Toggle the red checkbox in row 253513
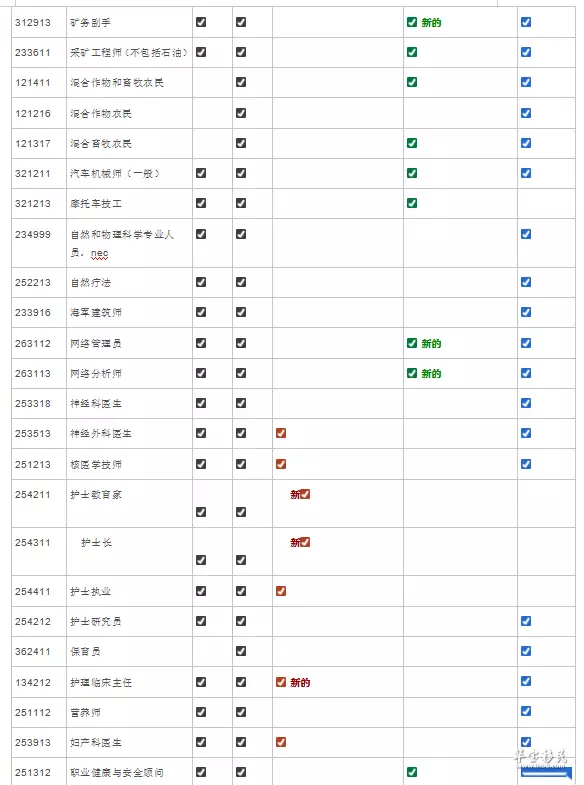Image resolution: width=584 pixels, height=785 pixels. pos(281,433)
